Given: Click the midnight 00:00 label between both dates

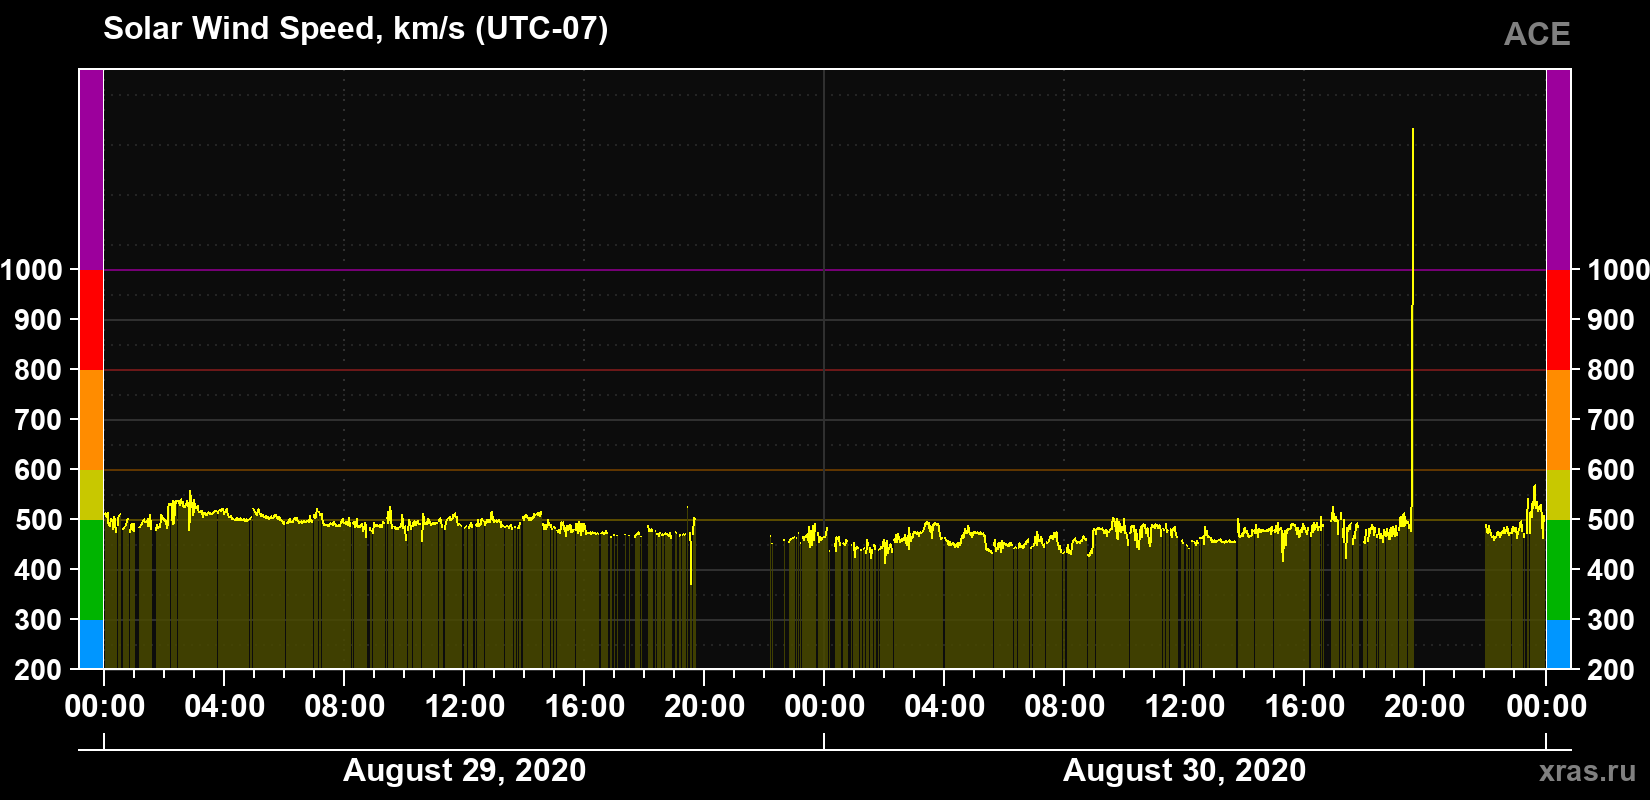Looking at the screenshot, I should point(825,707).
